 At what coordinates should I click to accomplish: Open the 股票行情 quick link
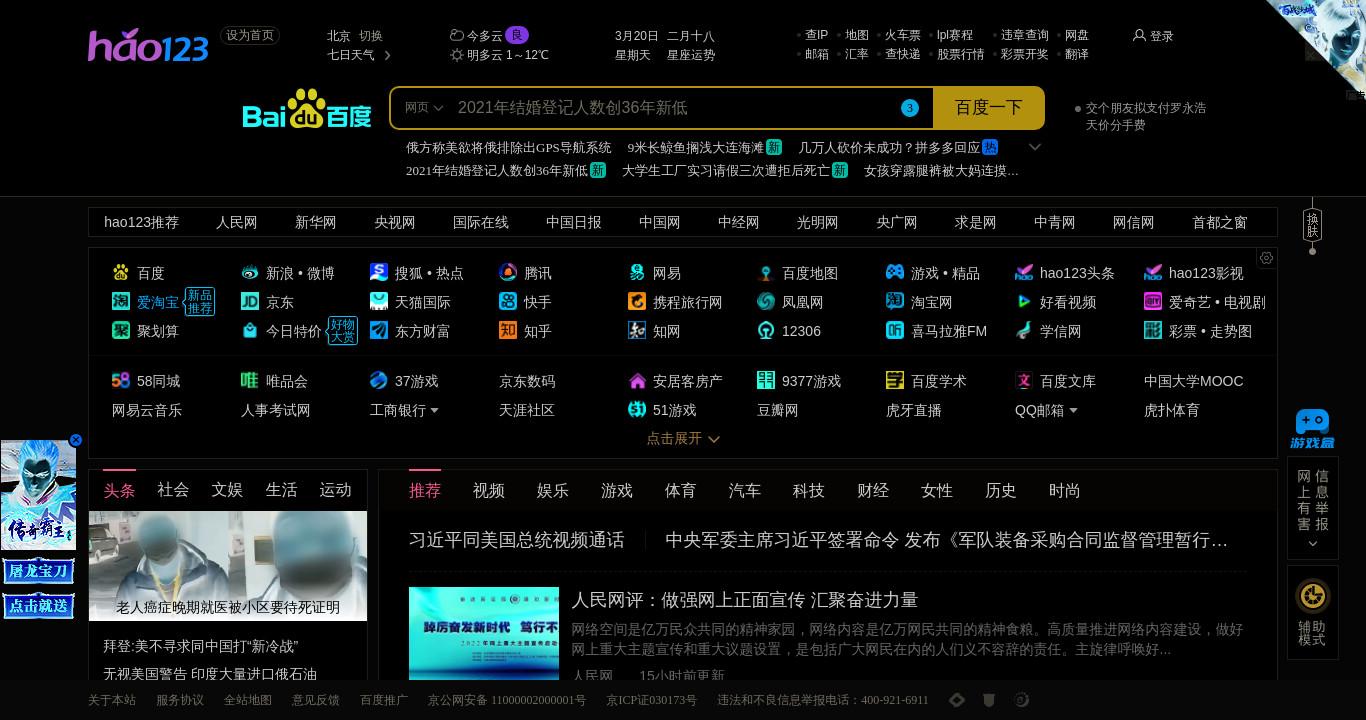click(x=960, y=54)
